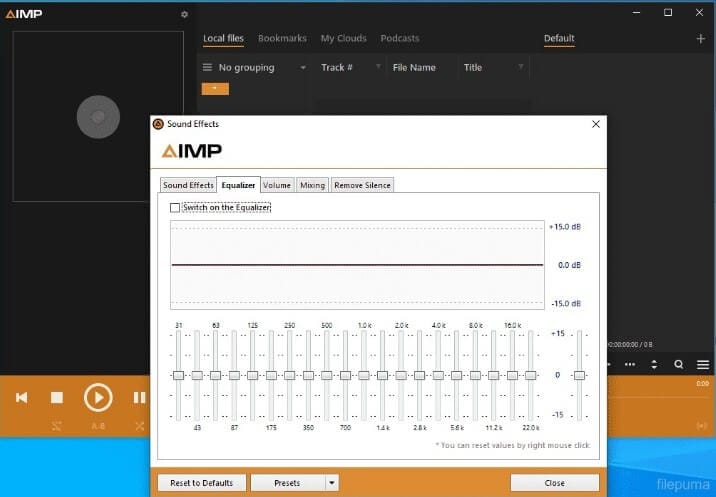Click the 16.0k band slider handle
This screenshot has width=716, height=497.
[x=512, y=375]
